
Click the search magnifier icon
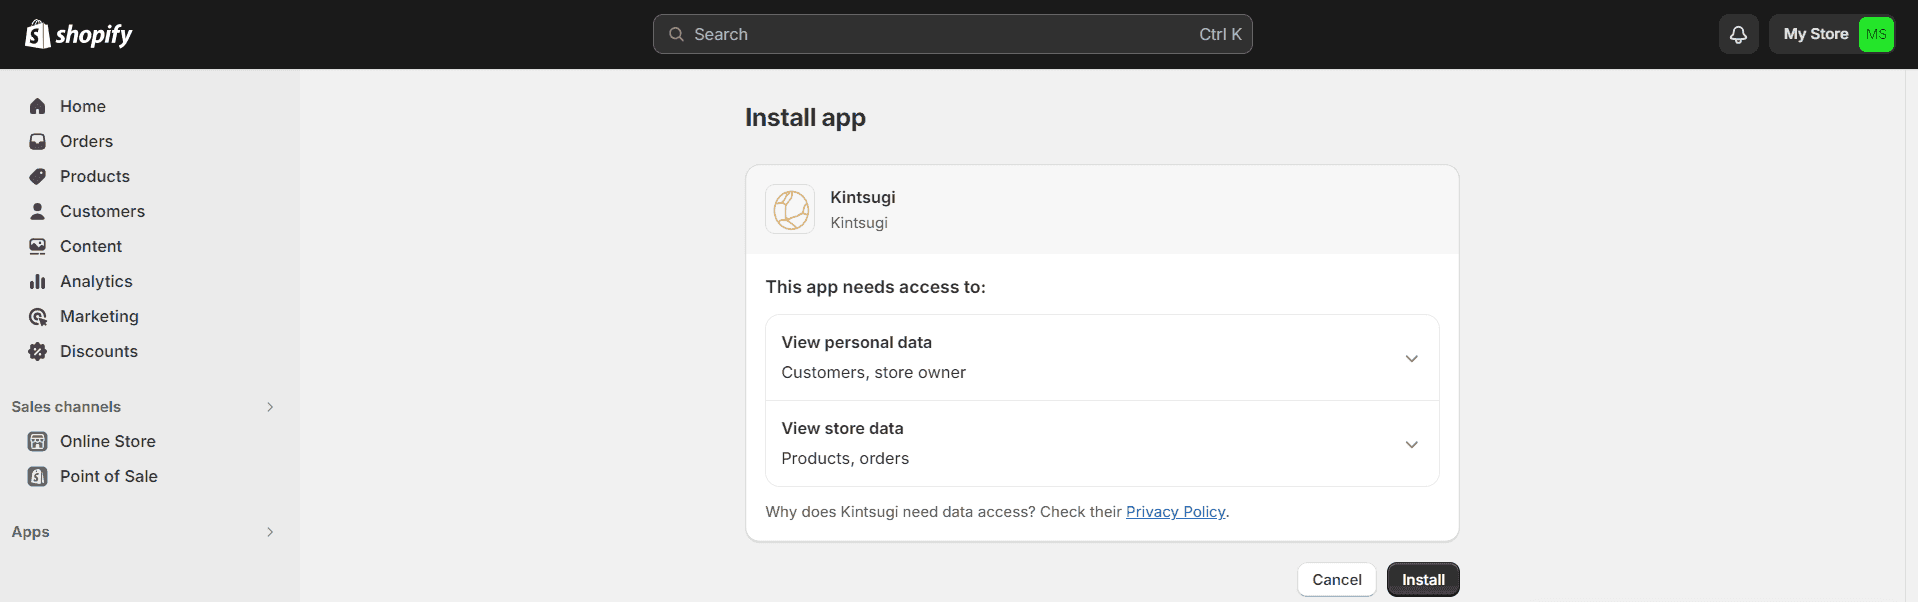[x=676, y=34]
